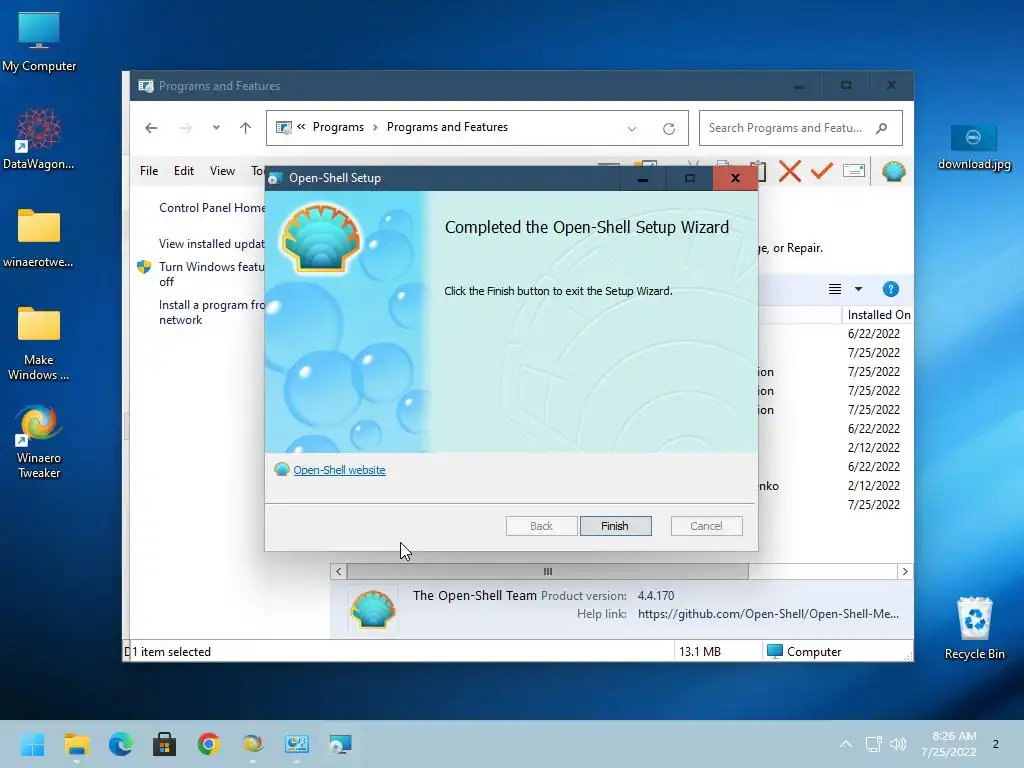Click the Finish button in Open-Shell Setup
The image size is (1024, 768).
[x=615, y=526]
